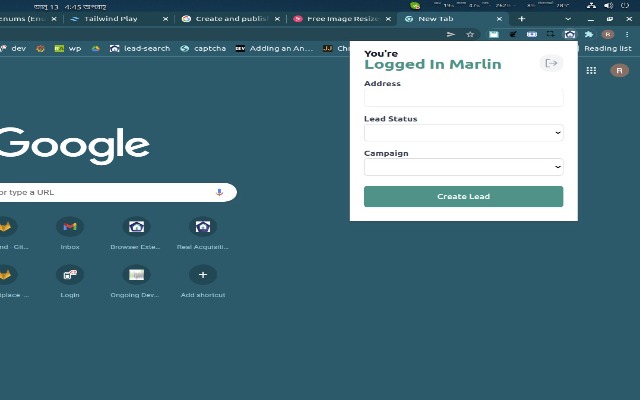Screen dimensions: 640x400
Task: Open the green tray application icon
Action: (415, 5)
